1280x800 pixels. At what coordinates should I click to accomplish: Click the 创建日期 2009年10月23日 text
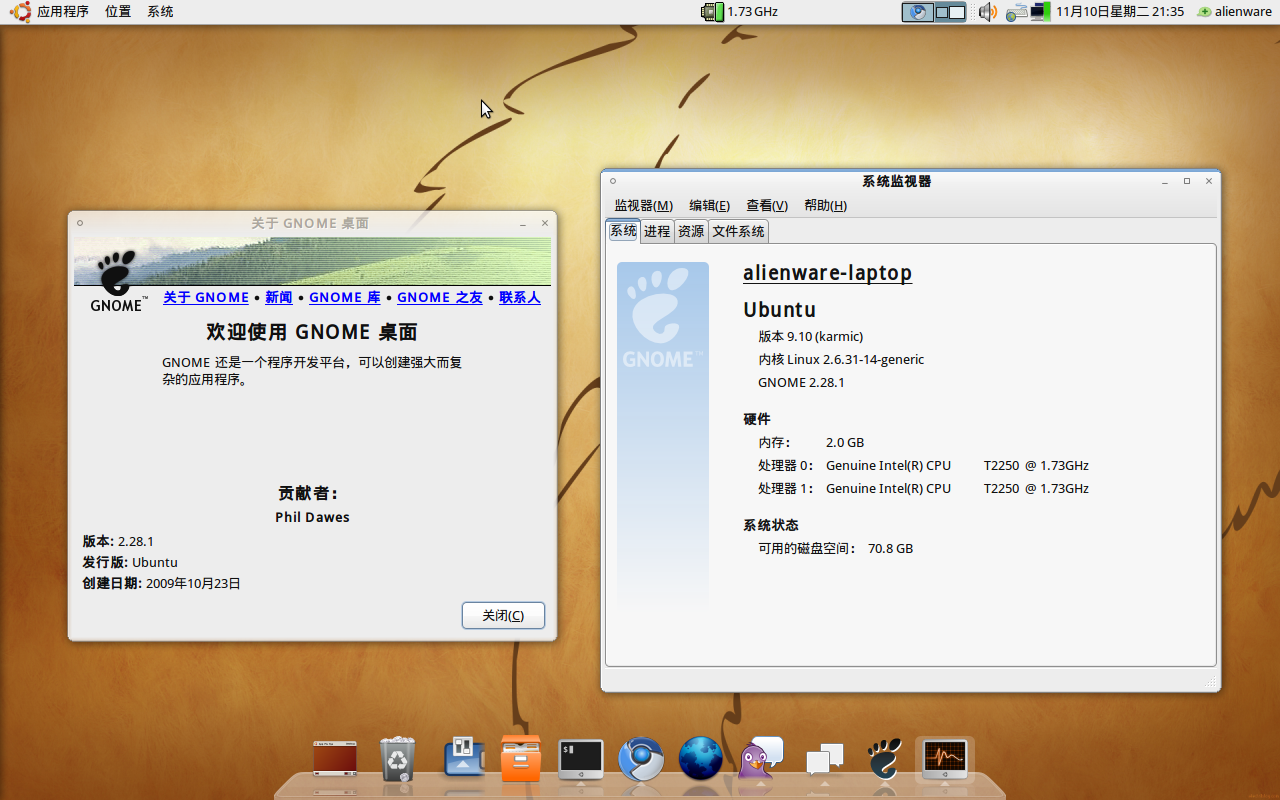pos(161,583)
